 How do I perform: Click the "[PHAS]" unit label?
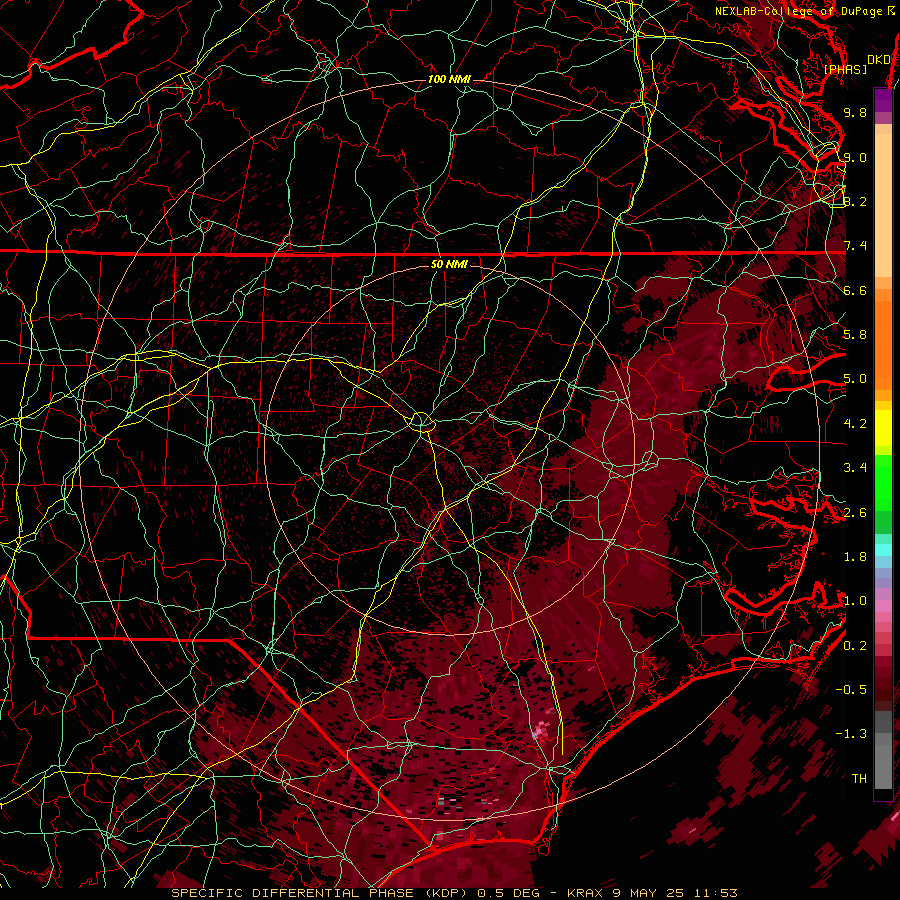click(x=845, y=69)
